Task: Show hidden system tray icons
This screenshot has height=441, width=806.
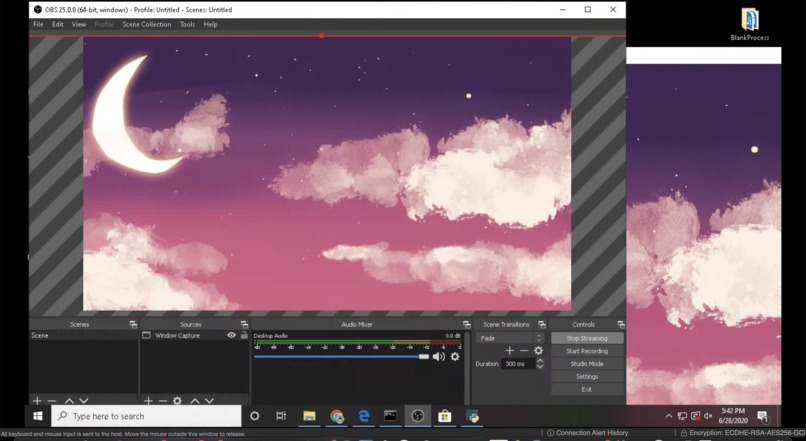Action: click(669, 416)
